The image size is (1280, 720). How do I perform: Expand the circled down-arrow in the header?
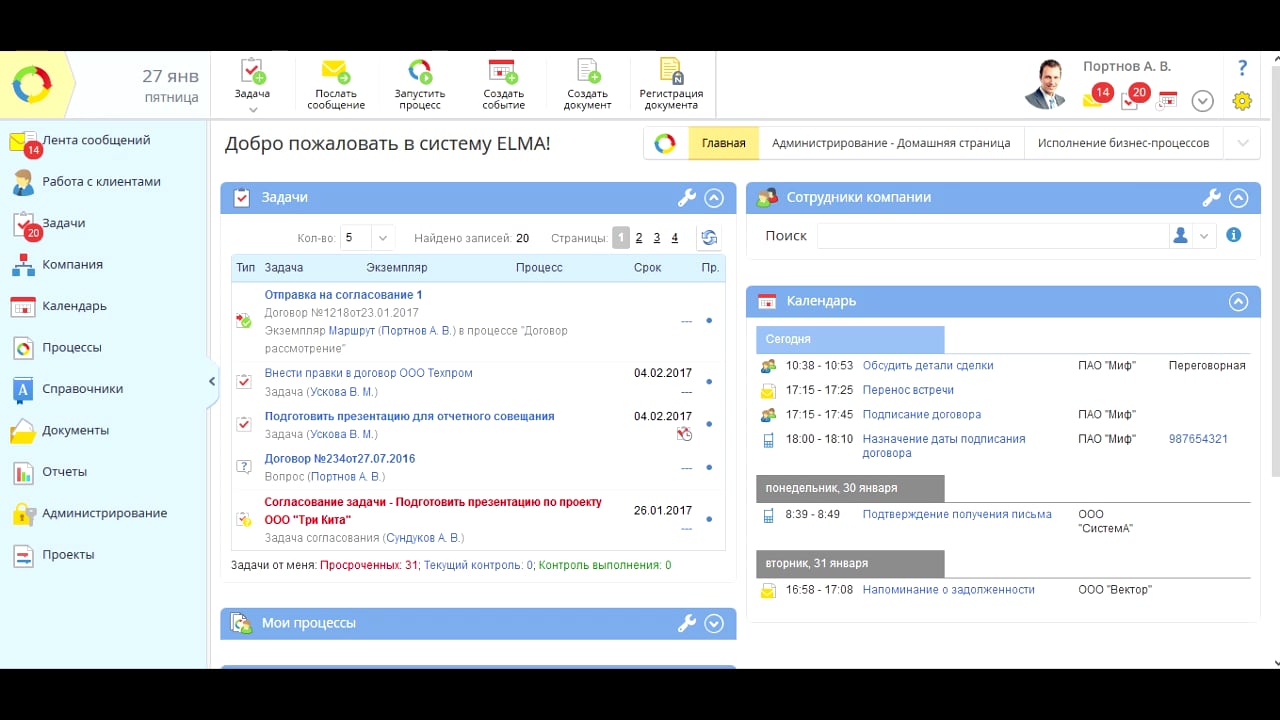1203,101
